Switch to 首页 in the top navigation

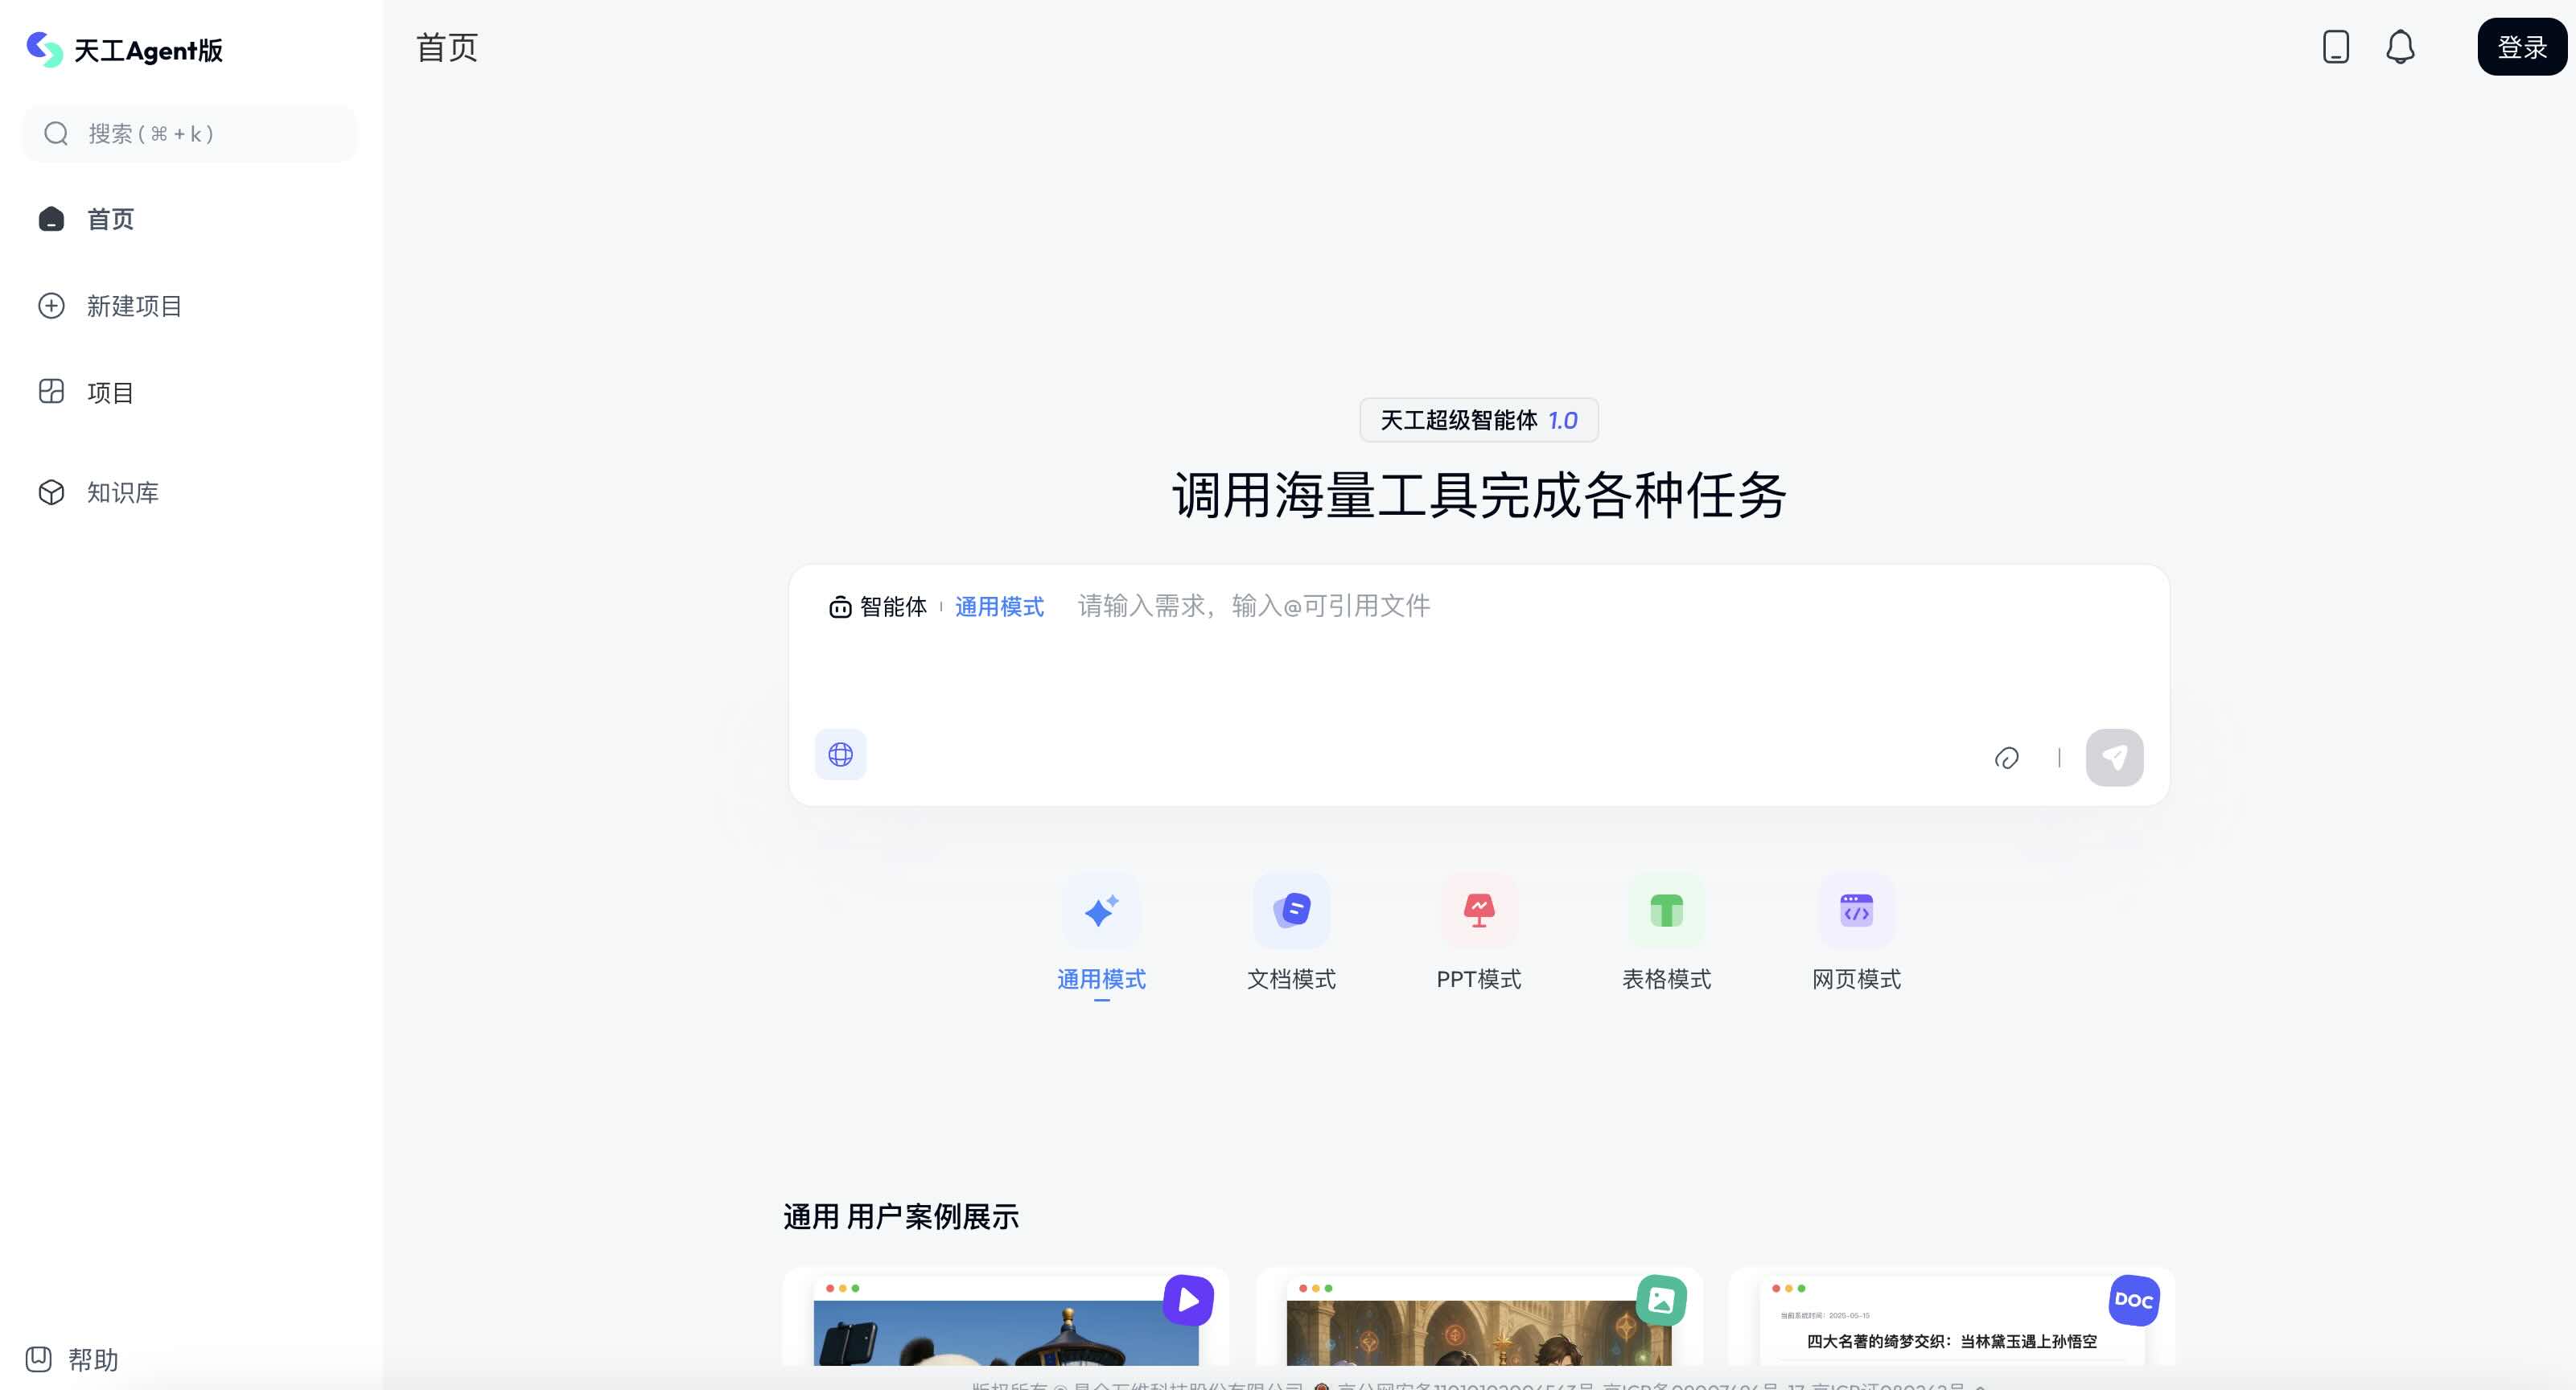(446, 47)
